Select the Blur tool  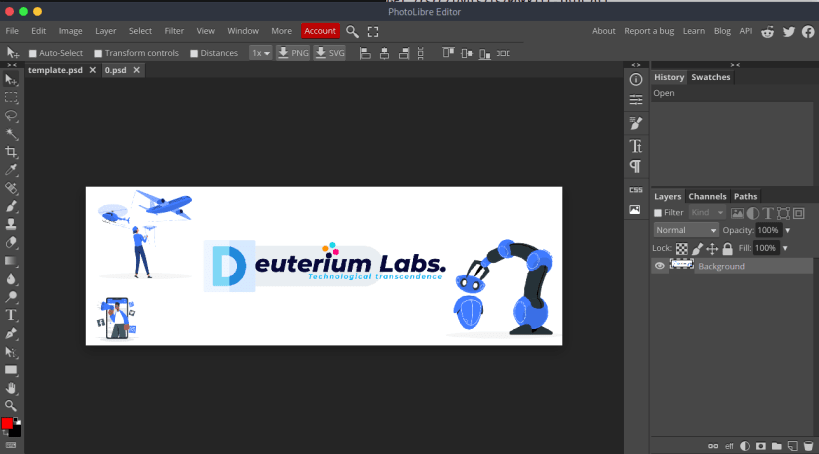[11, 279]
